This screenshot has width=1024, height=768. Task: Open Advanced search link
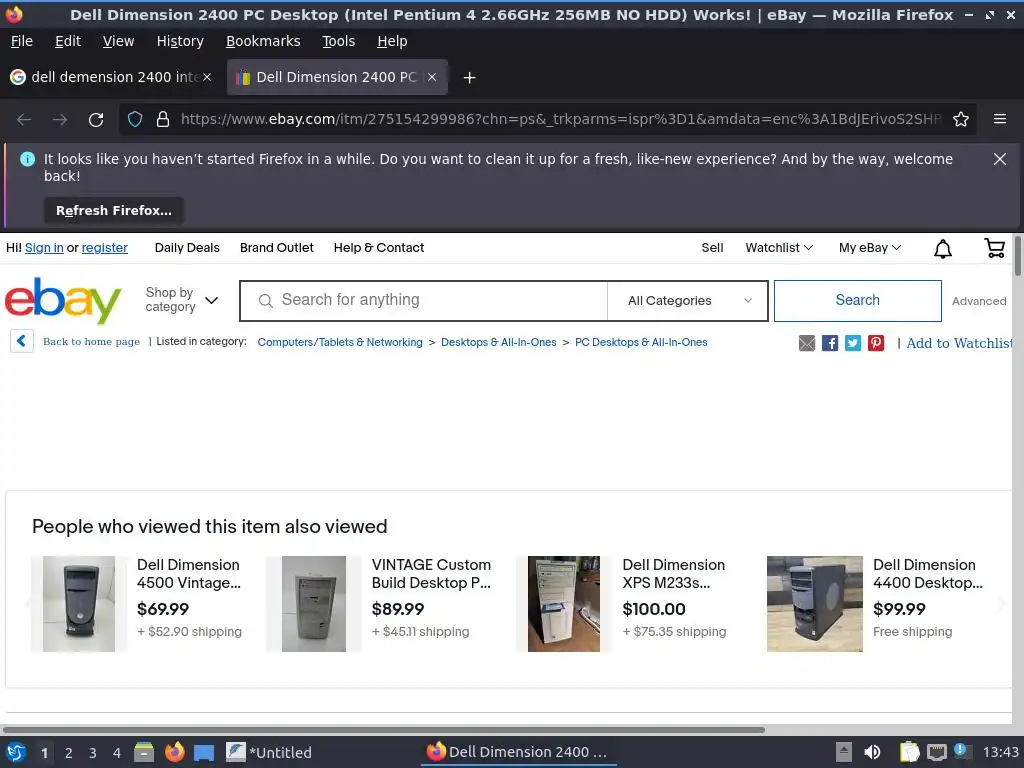(x=979, y=301)
